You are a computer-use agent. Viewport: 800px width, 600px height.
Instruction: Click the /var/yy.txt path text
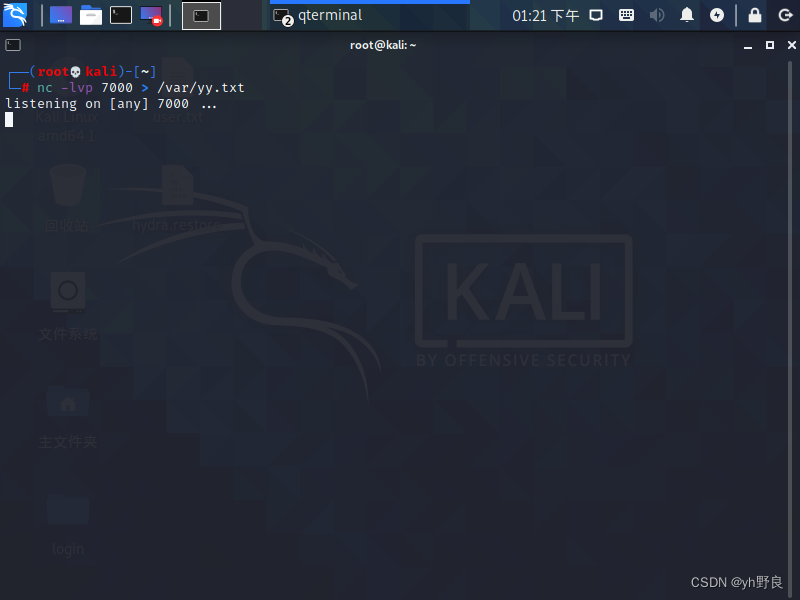tap(201, 88)
